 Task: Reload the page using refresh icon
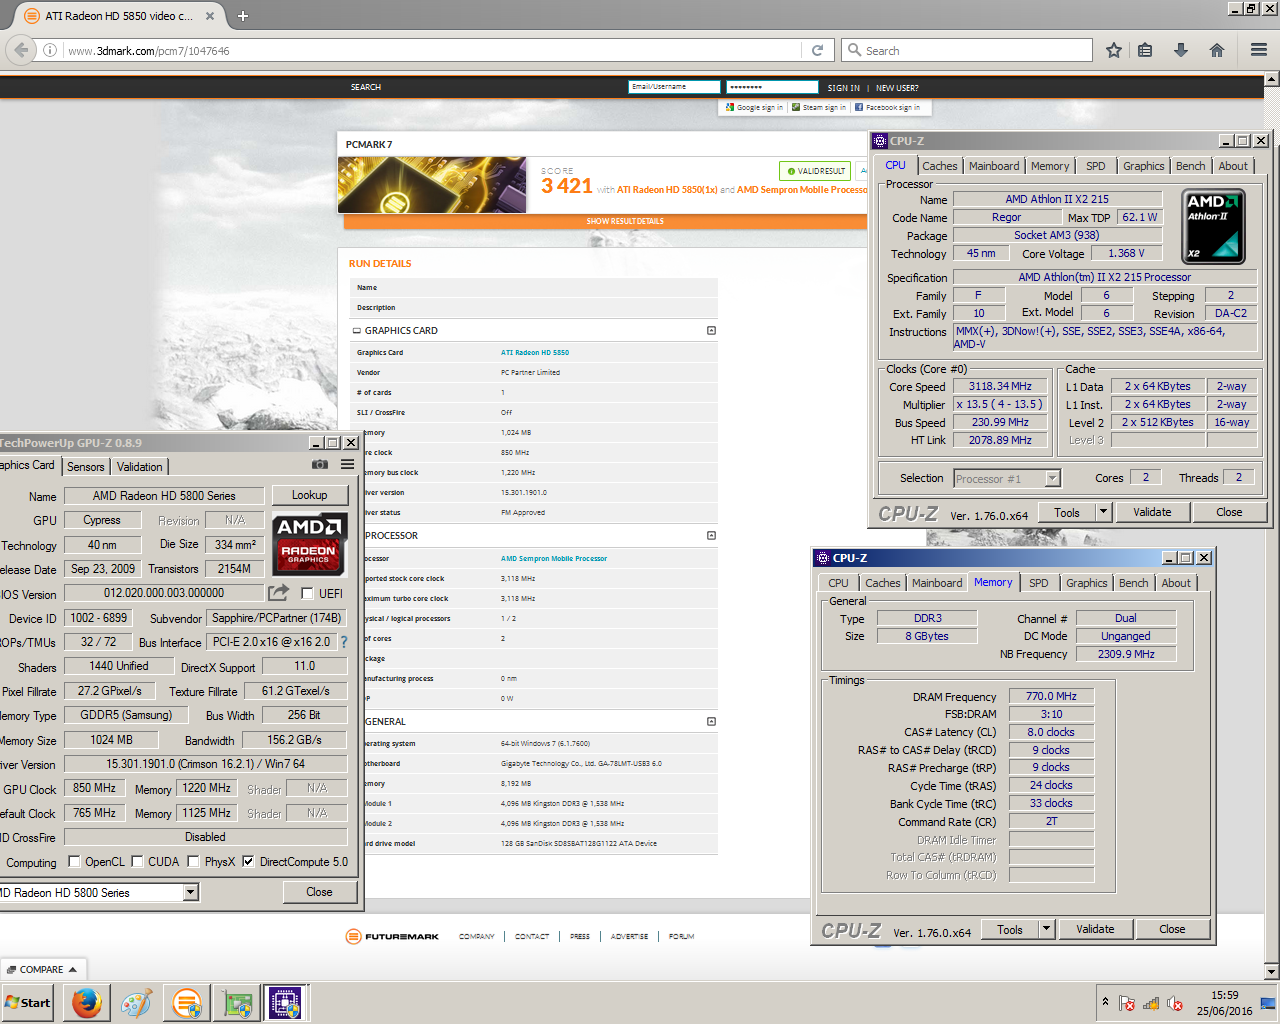(817, 50)
